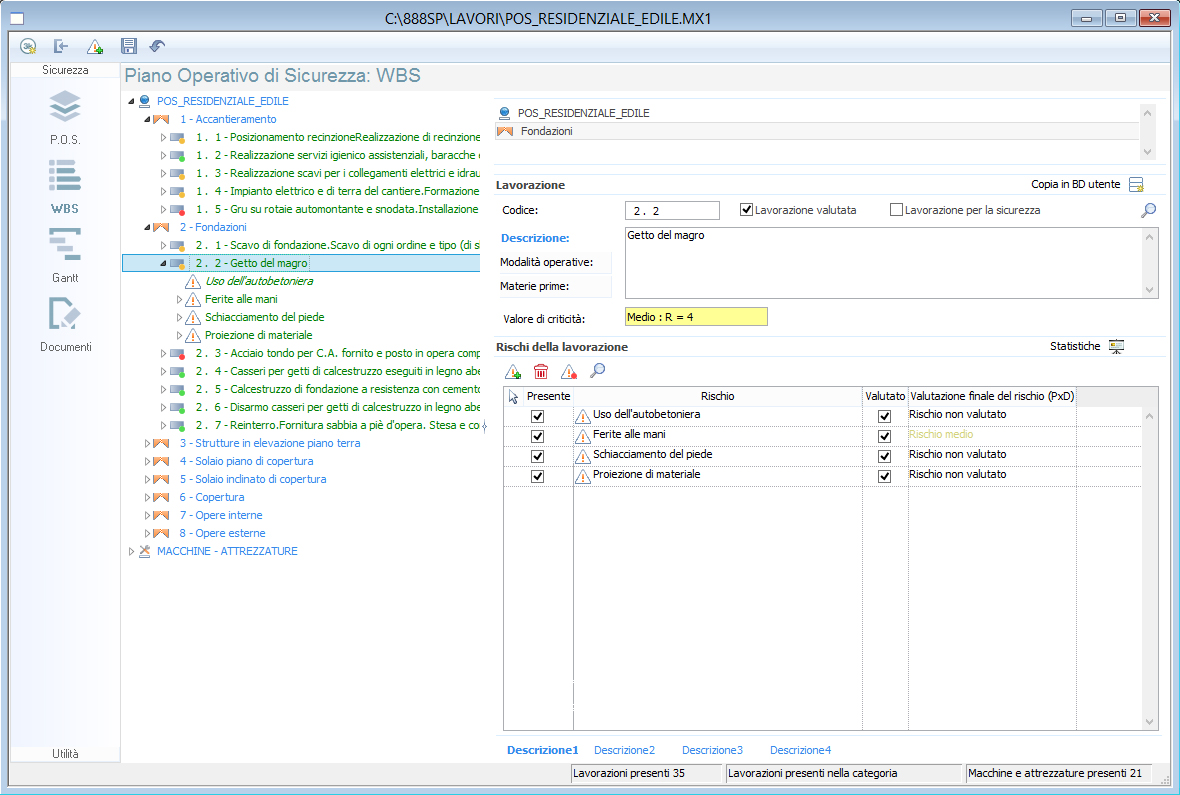The image size is (1180, 795).
Task: Toggle Valutato for Proiezione di materiale
Action: coord(884,477)
